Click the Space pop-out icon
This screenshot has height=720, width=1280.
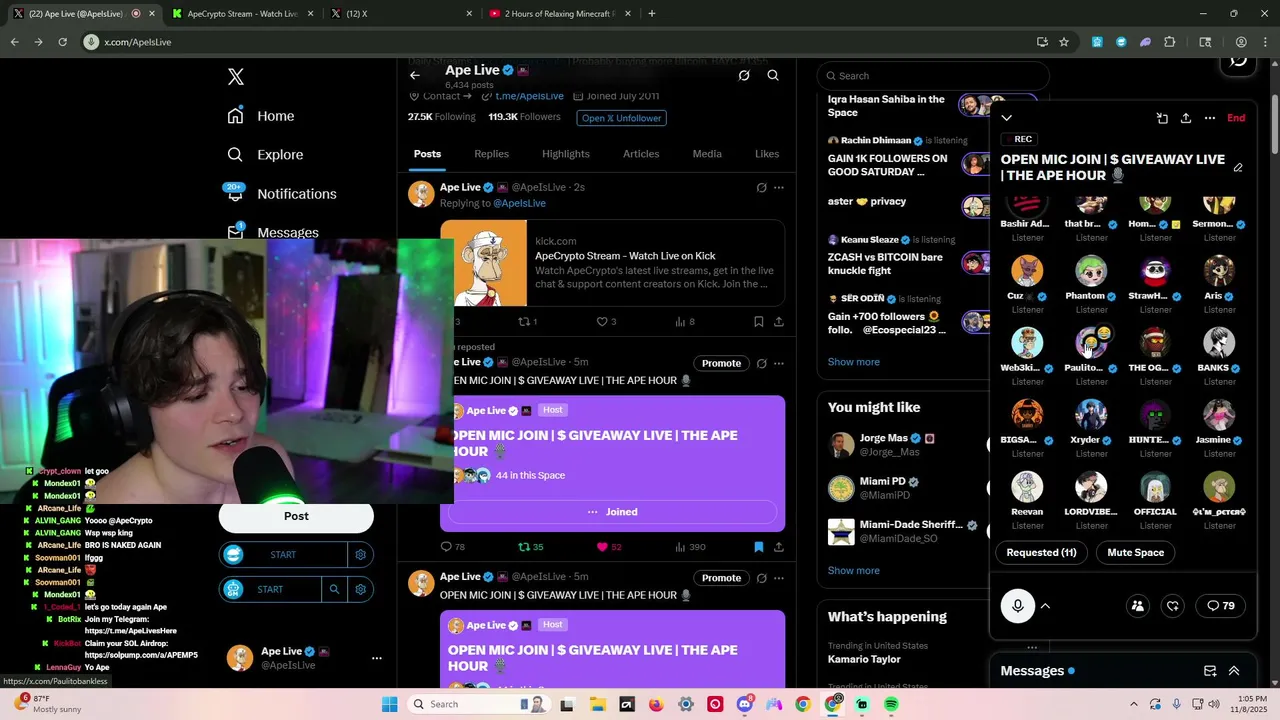click(x=1162, y=118)
